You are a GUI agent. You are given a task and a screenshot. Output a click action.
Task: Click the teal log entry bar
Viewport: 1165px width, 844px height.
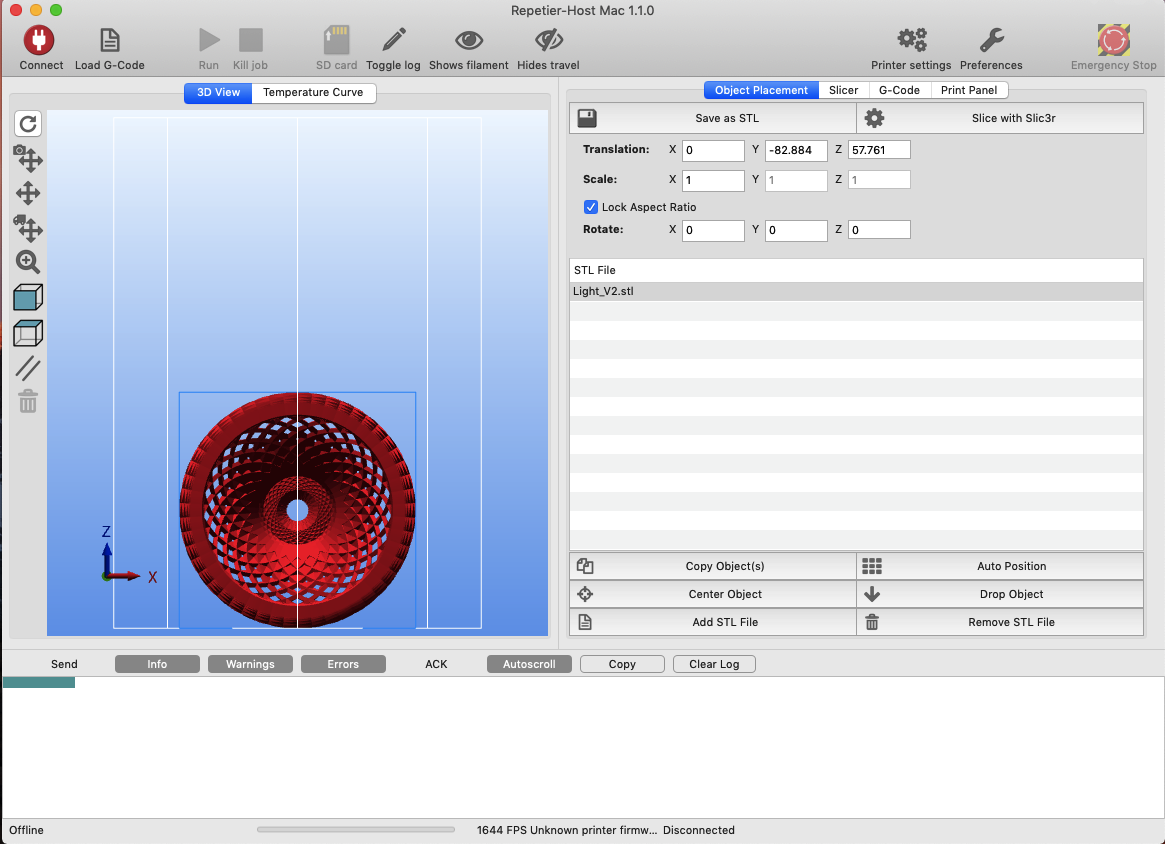pos(39,682)
